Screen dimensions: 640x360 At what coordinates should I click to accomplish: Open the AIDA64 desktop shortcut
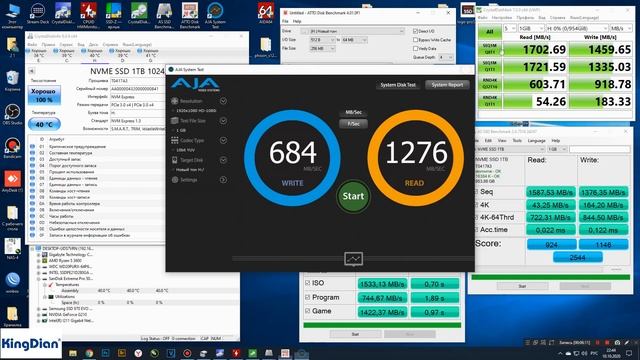(266, 13)
